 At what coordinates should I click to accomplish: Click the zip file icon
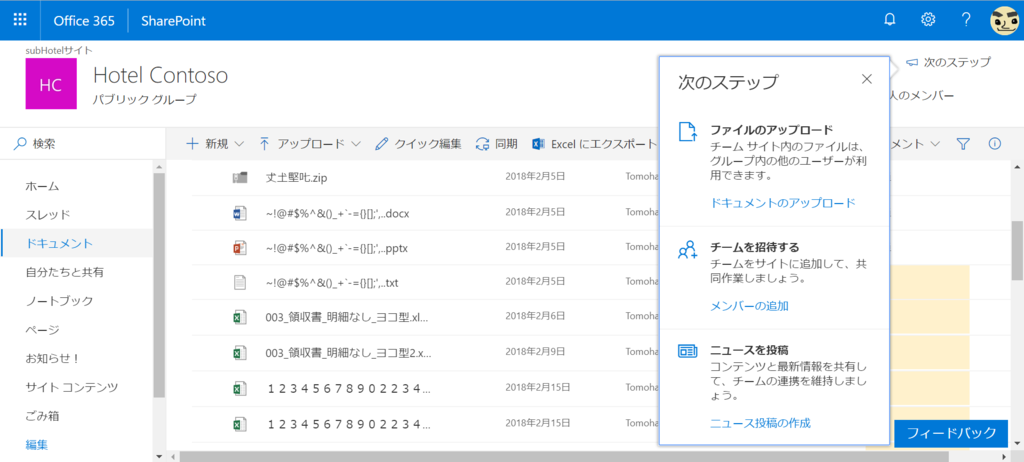pyautogui.click(x=240, y=178)
